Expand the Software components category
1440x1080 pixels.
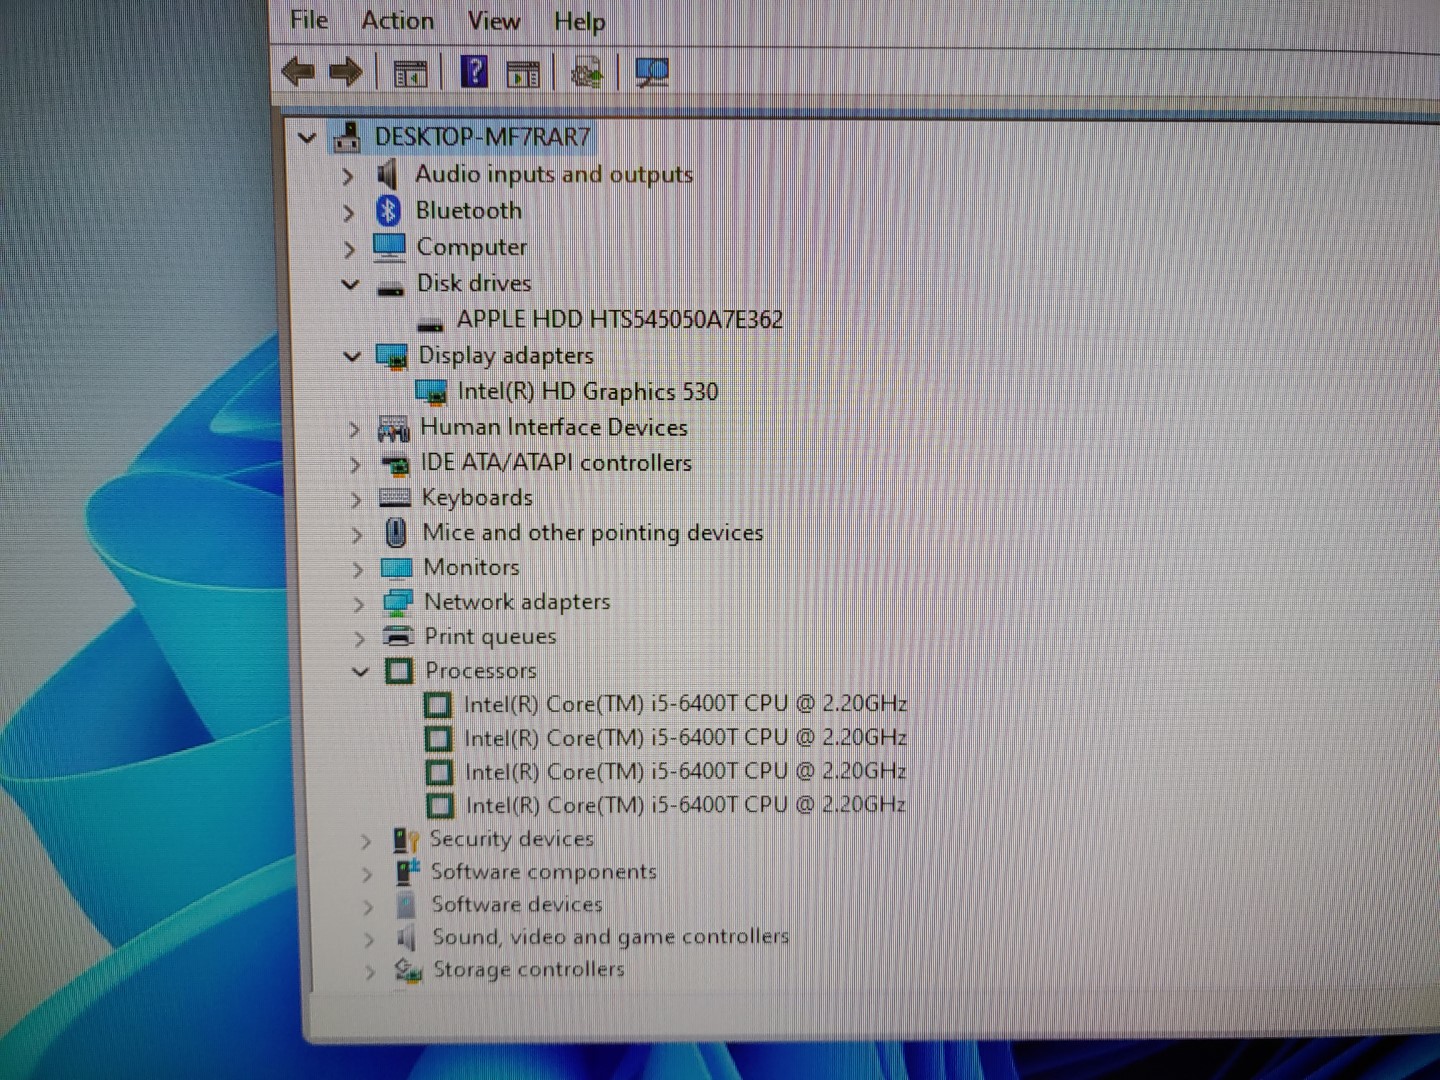[x=367, y=874]
